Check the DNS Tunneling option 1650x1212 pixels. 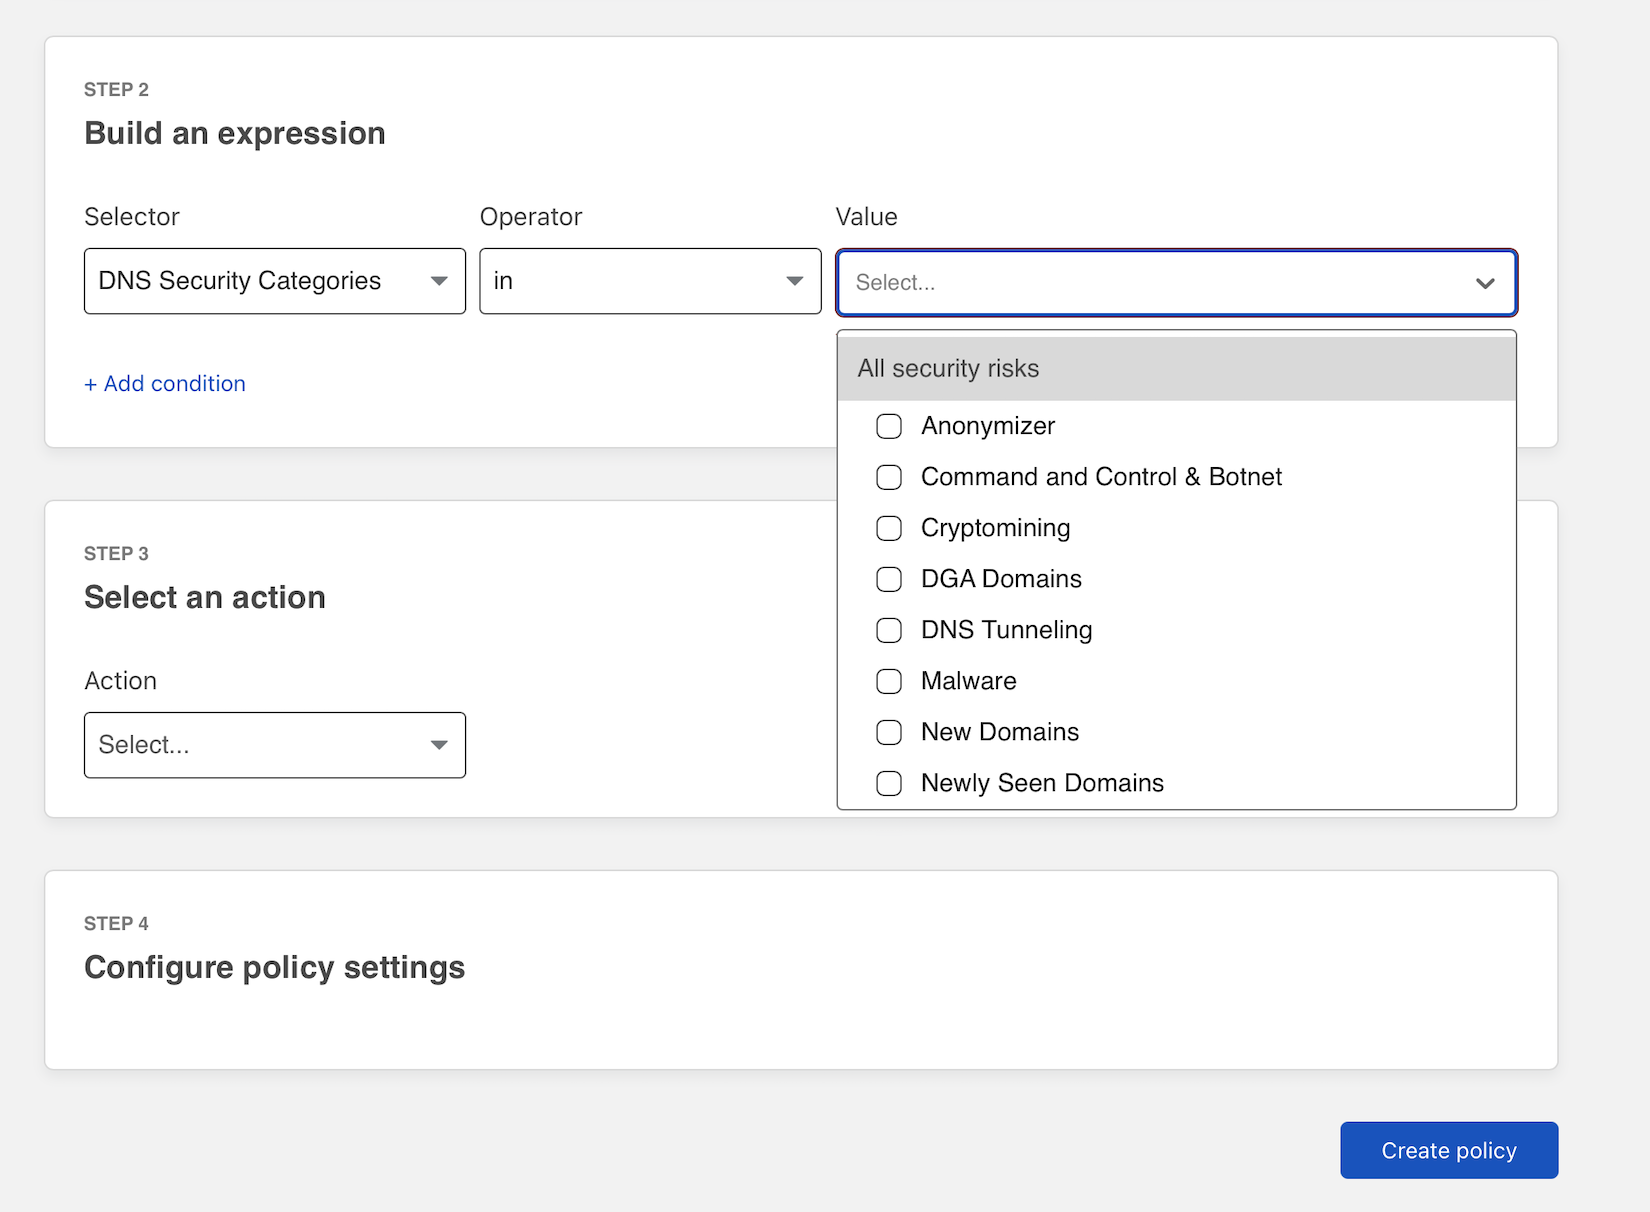[x=889, y=630]
